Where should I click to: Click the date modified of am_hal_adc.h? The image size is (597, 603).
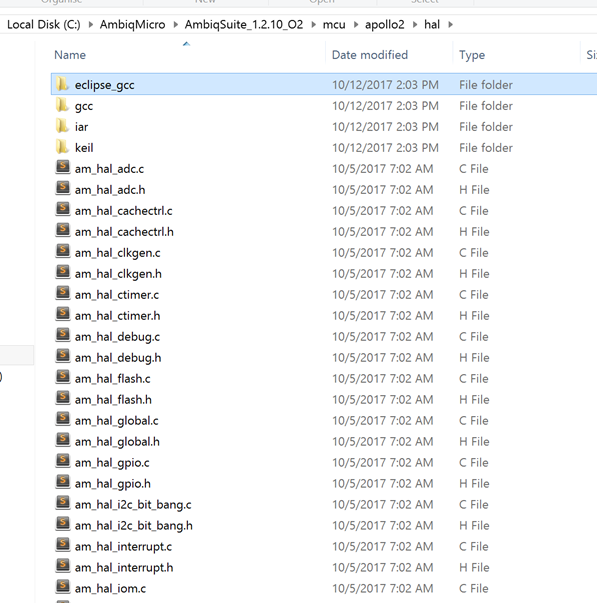point(383,190)
